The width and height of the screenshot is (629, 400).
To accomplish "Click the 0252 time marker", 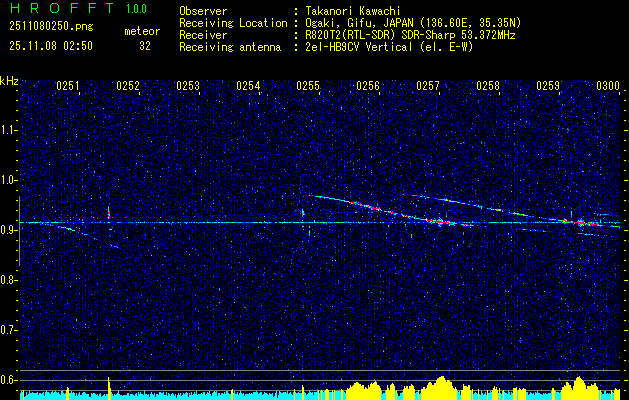I will 128,86.
